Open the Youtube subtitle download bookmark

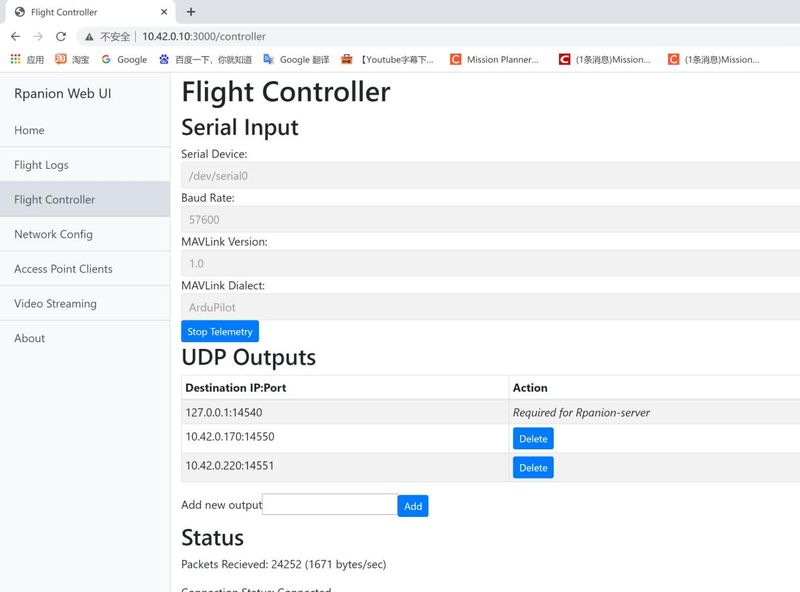[388, 60]
